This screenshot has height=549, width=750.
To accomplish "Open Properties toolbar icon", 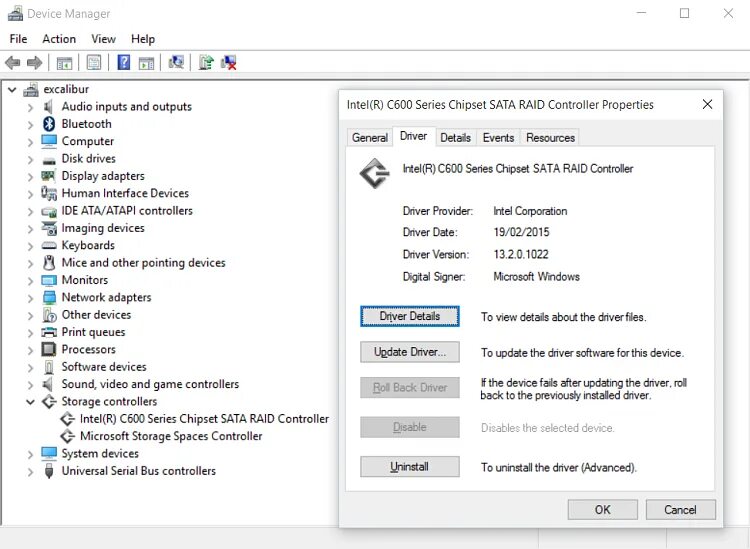I will tap(94, 63).
